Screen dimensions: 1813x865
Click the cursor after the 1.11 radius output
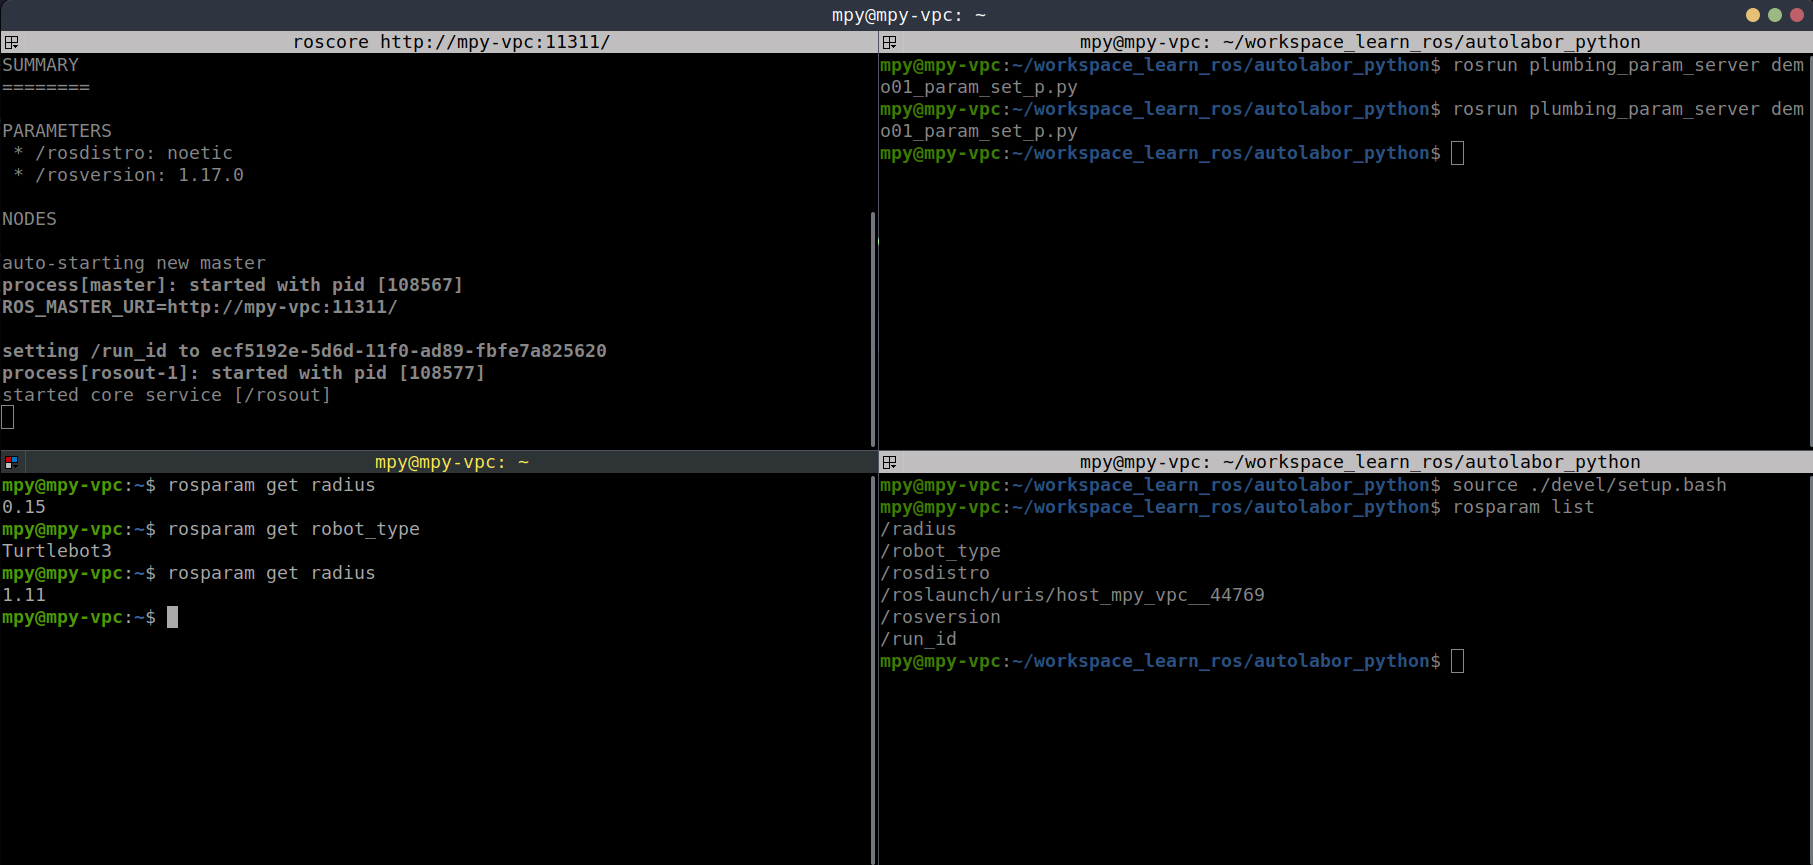point(172,617)
